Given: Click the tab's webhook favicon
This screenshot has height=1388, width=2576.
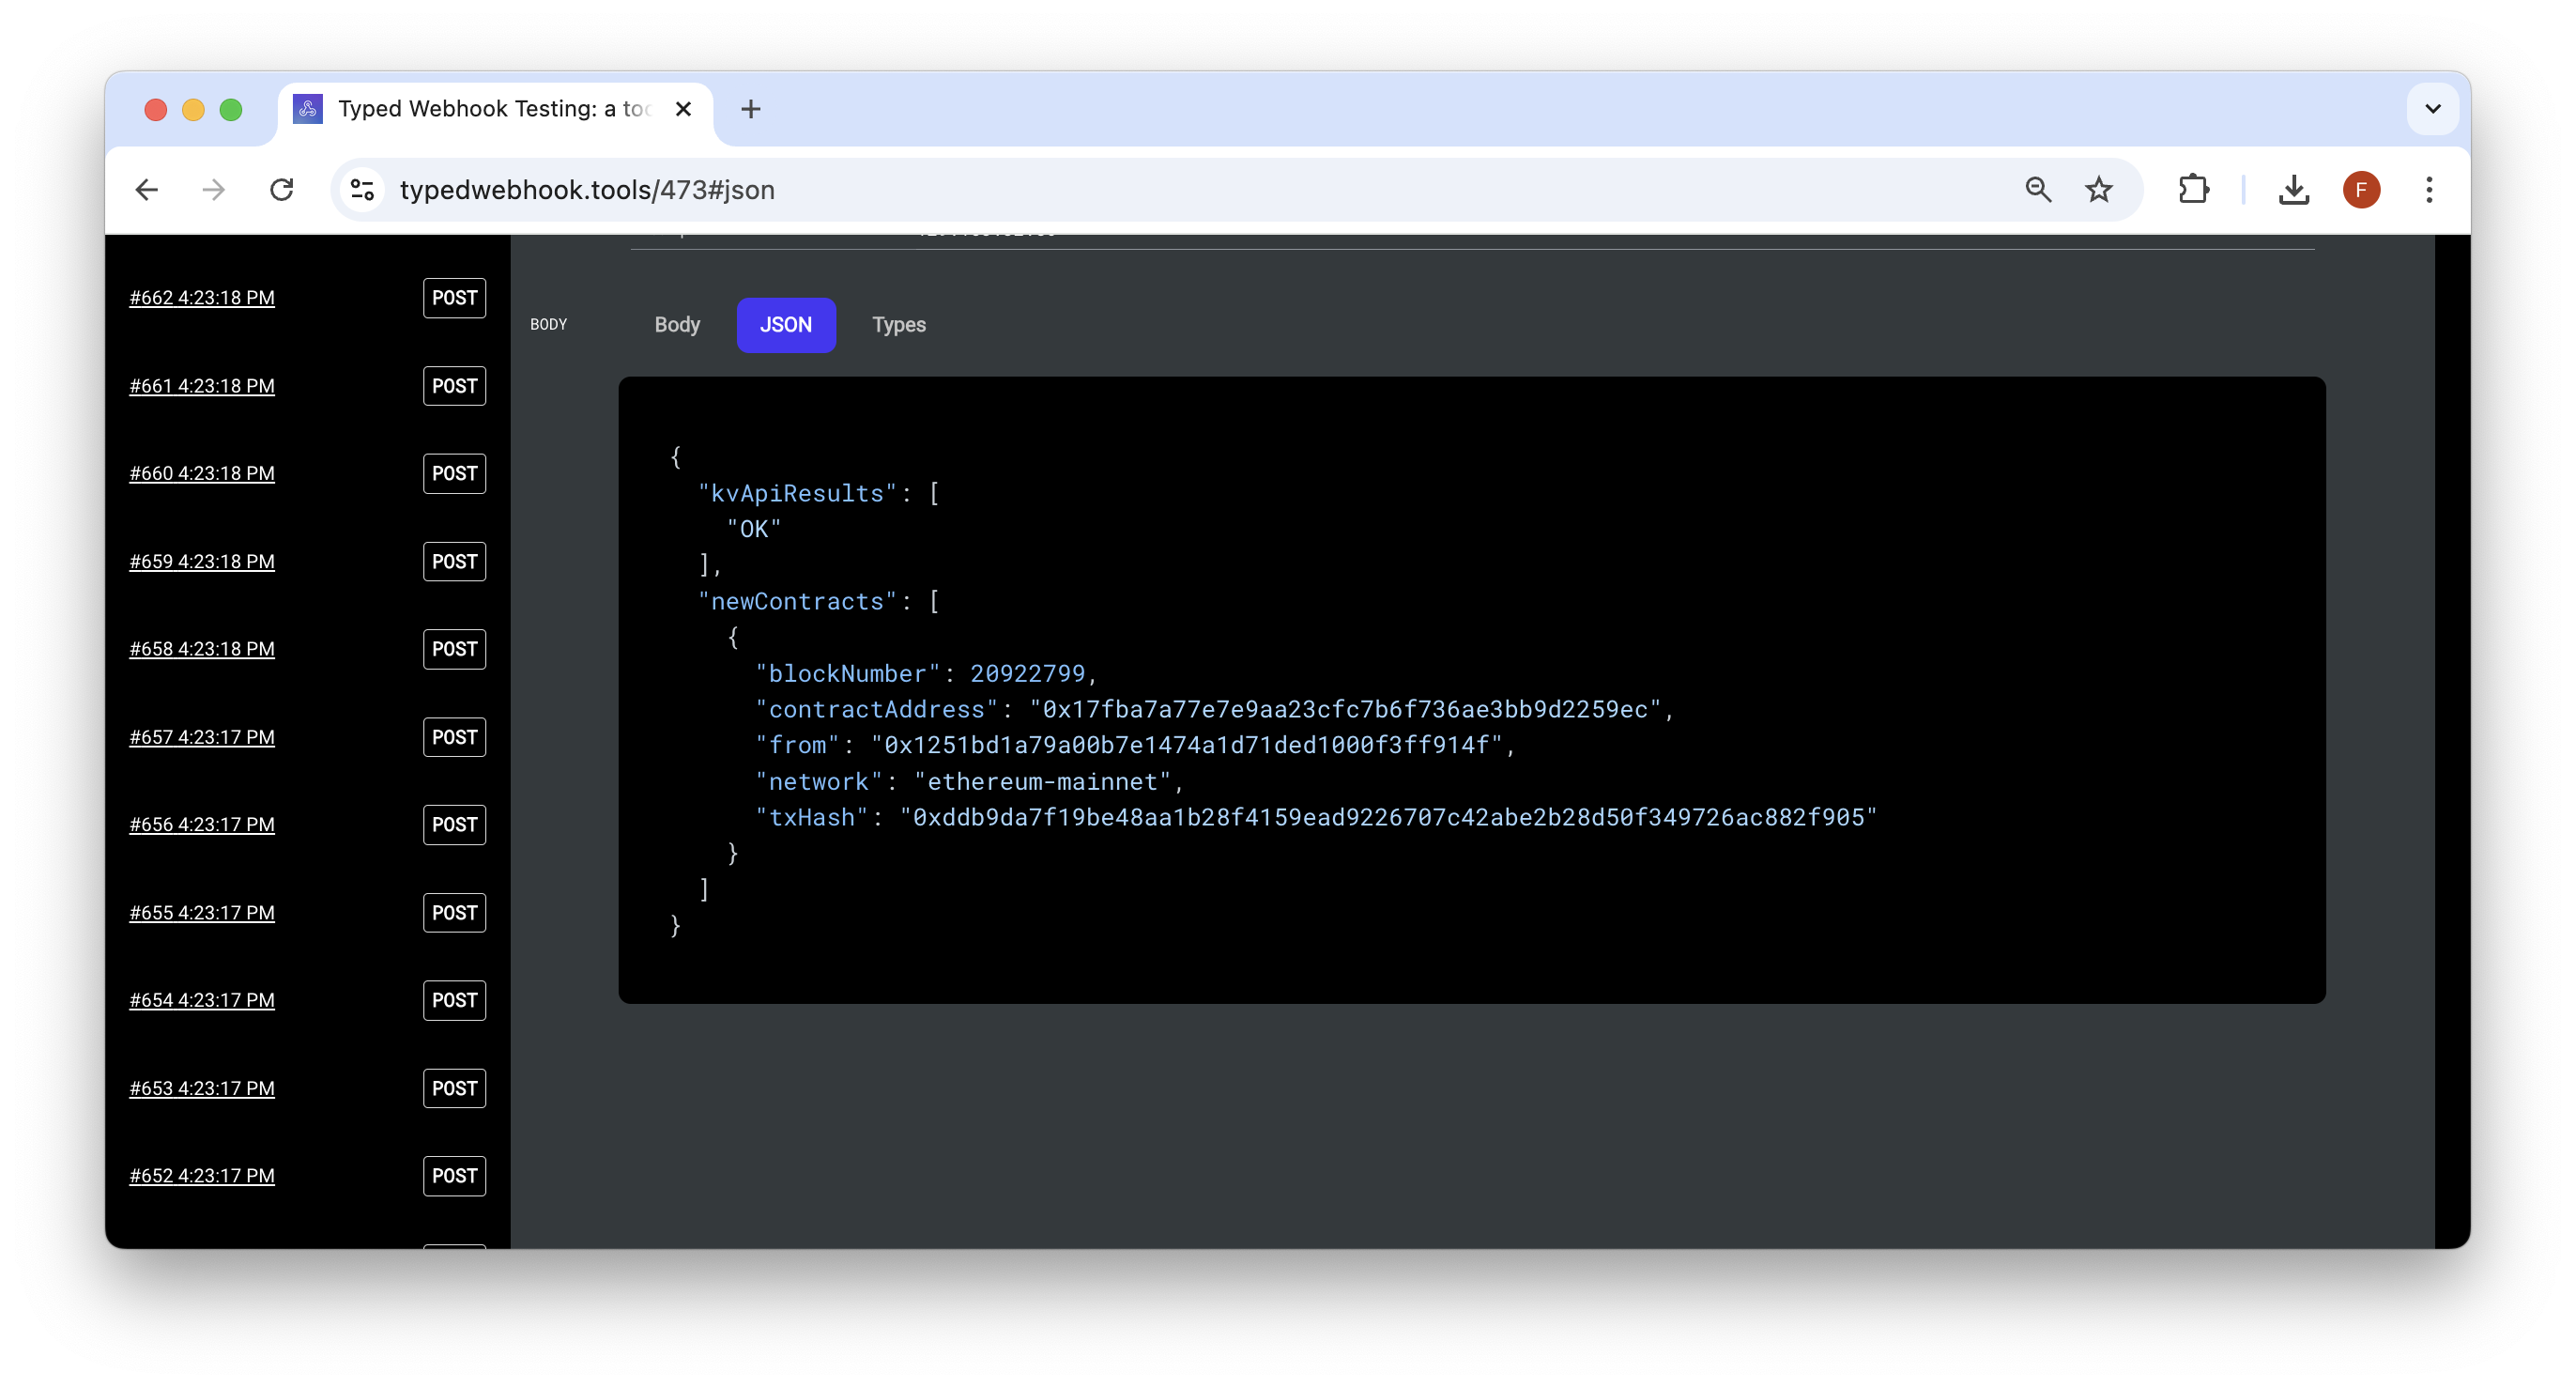Looking at the screenshot, I should pyautogui.click(x=308, y=109).
